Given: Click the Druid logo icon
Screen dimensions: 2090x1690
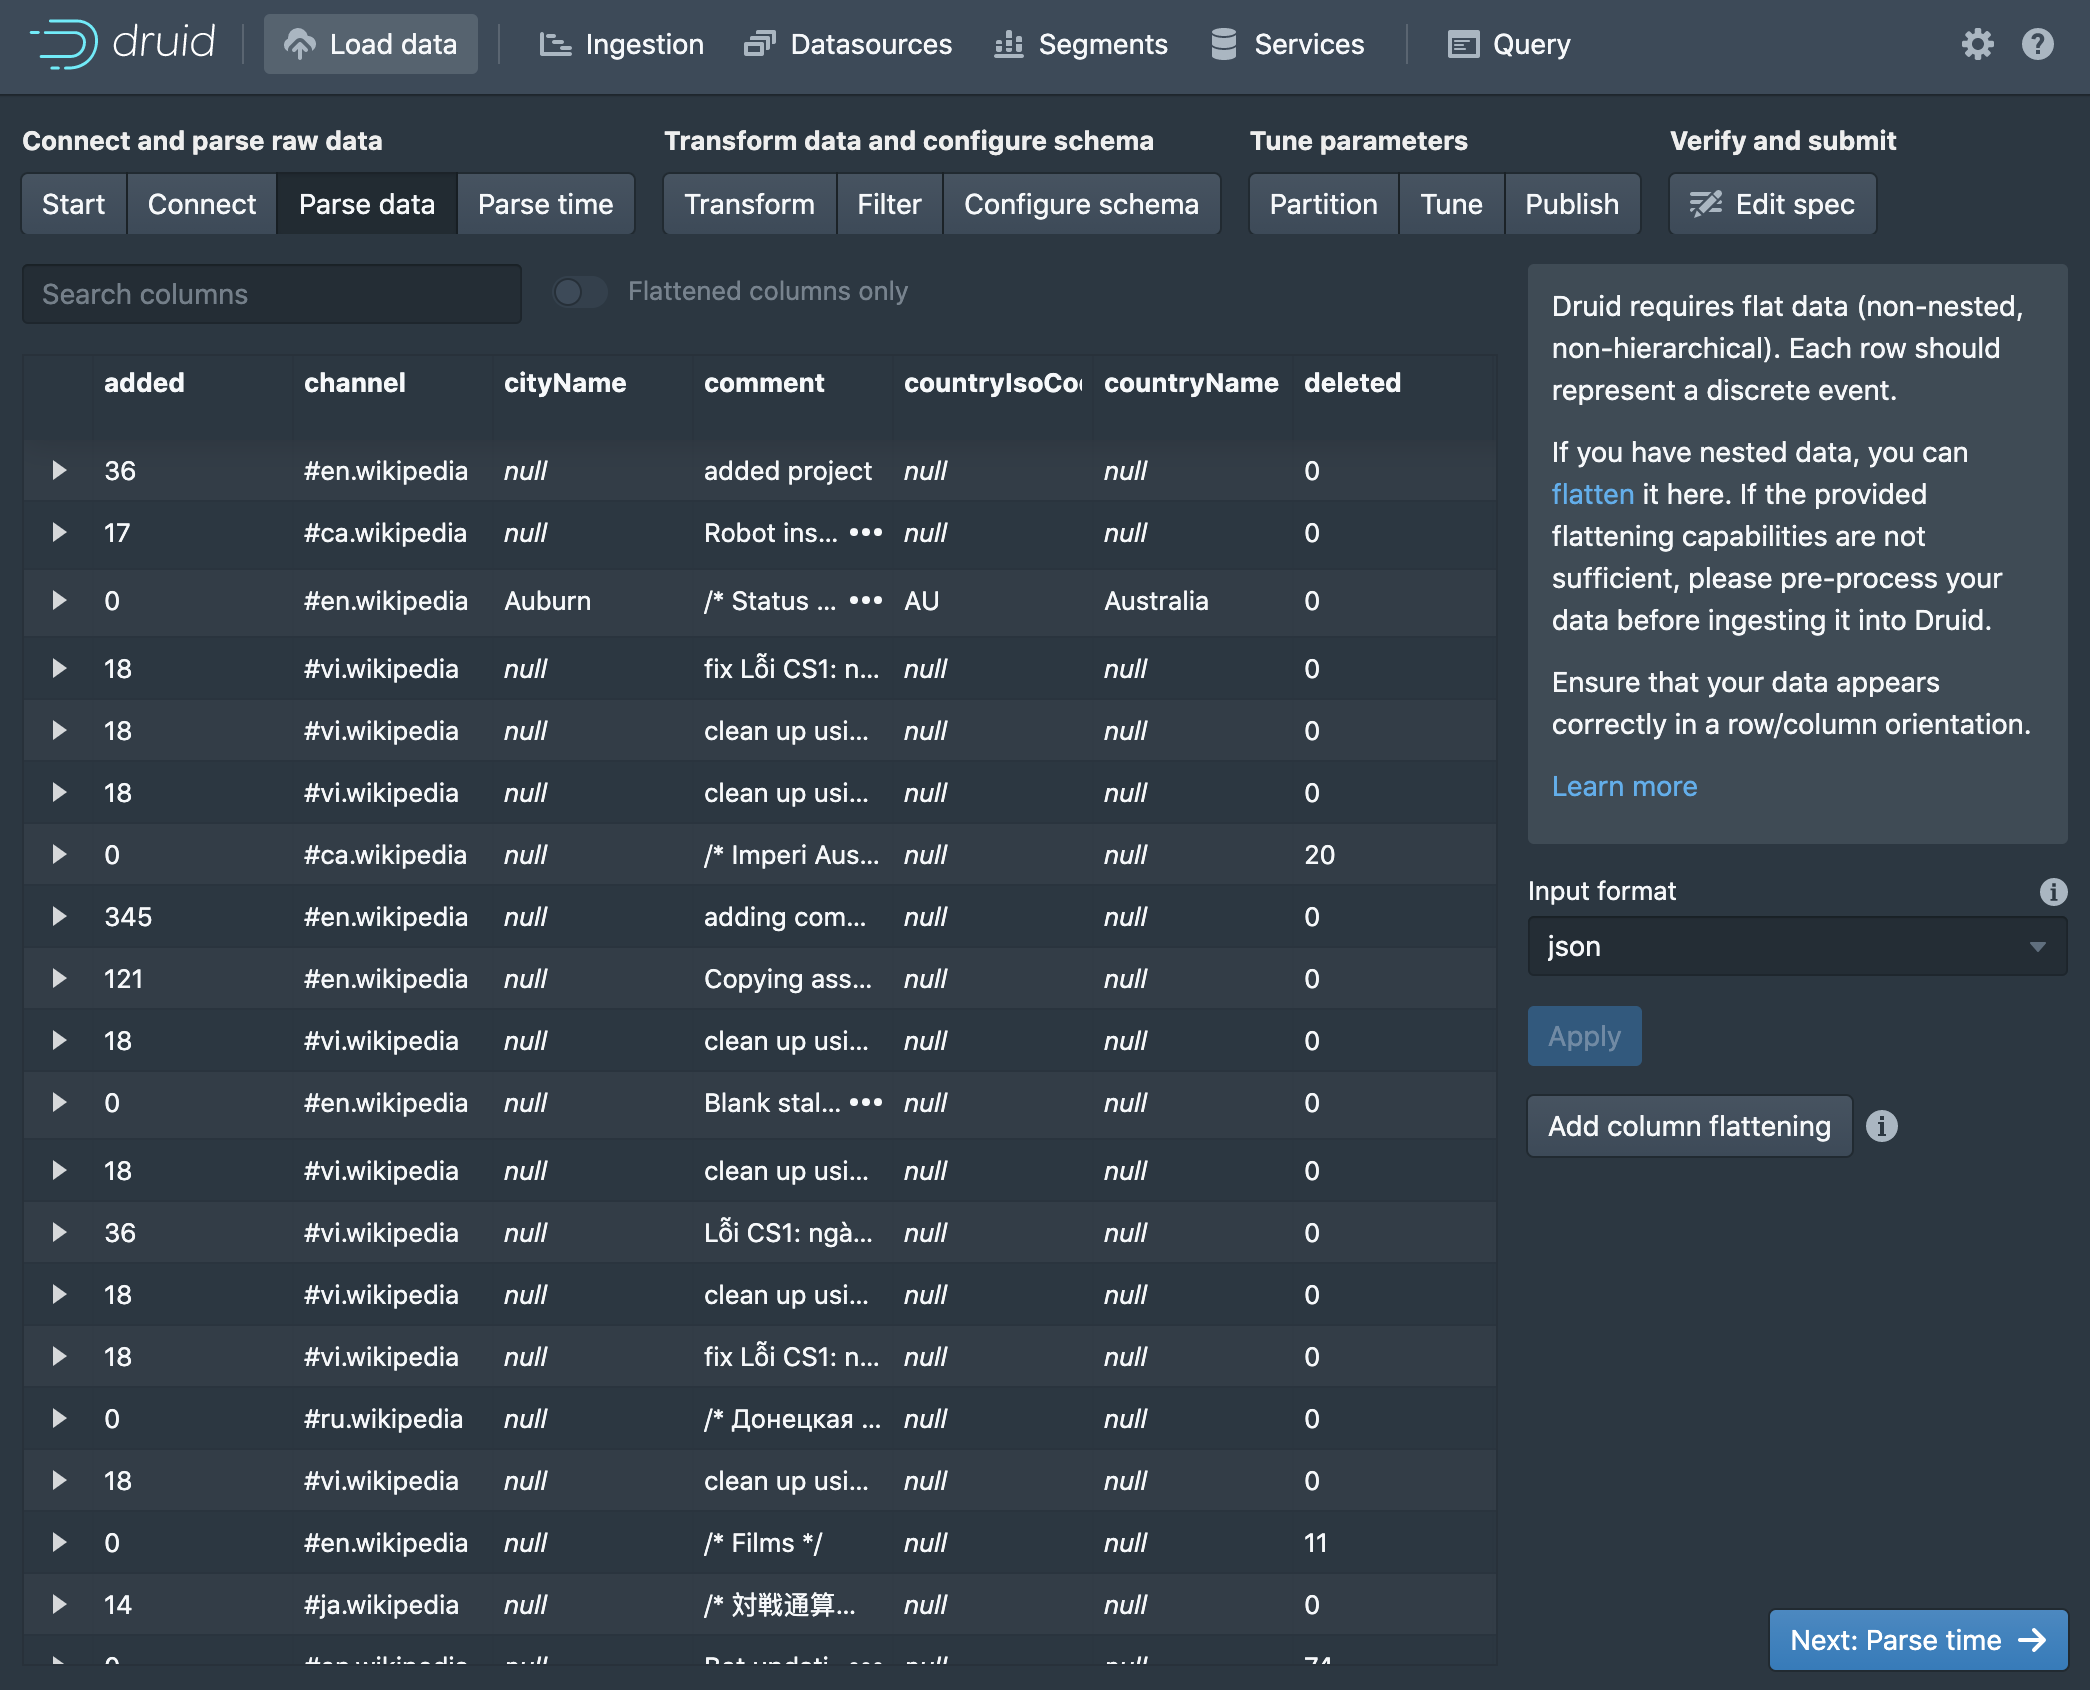Looking at the screenshot, I should click(x=64, y=44).
